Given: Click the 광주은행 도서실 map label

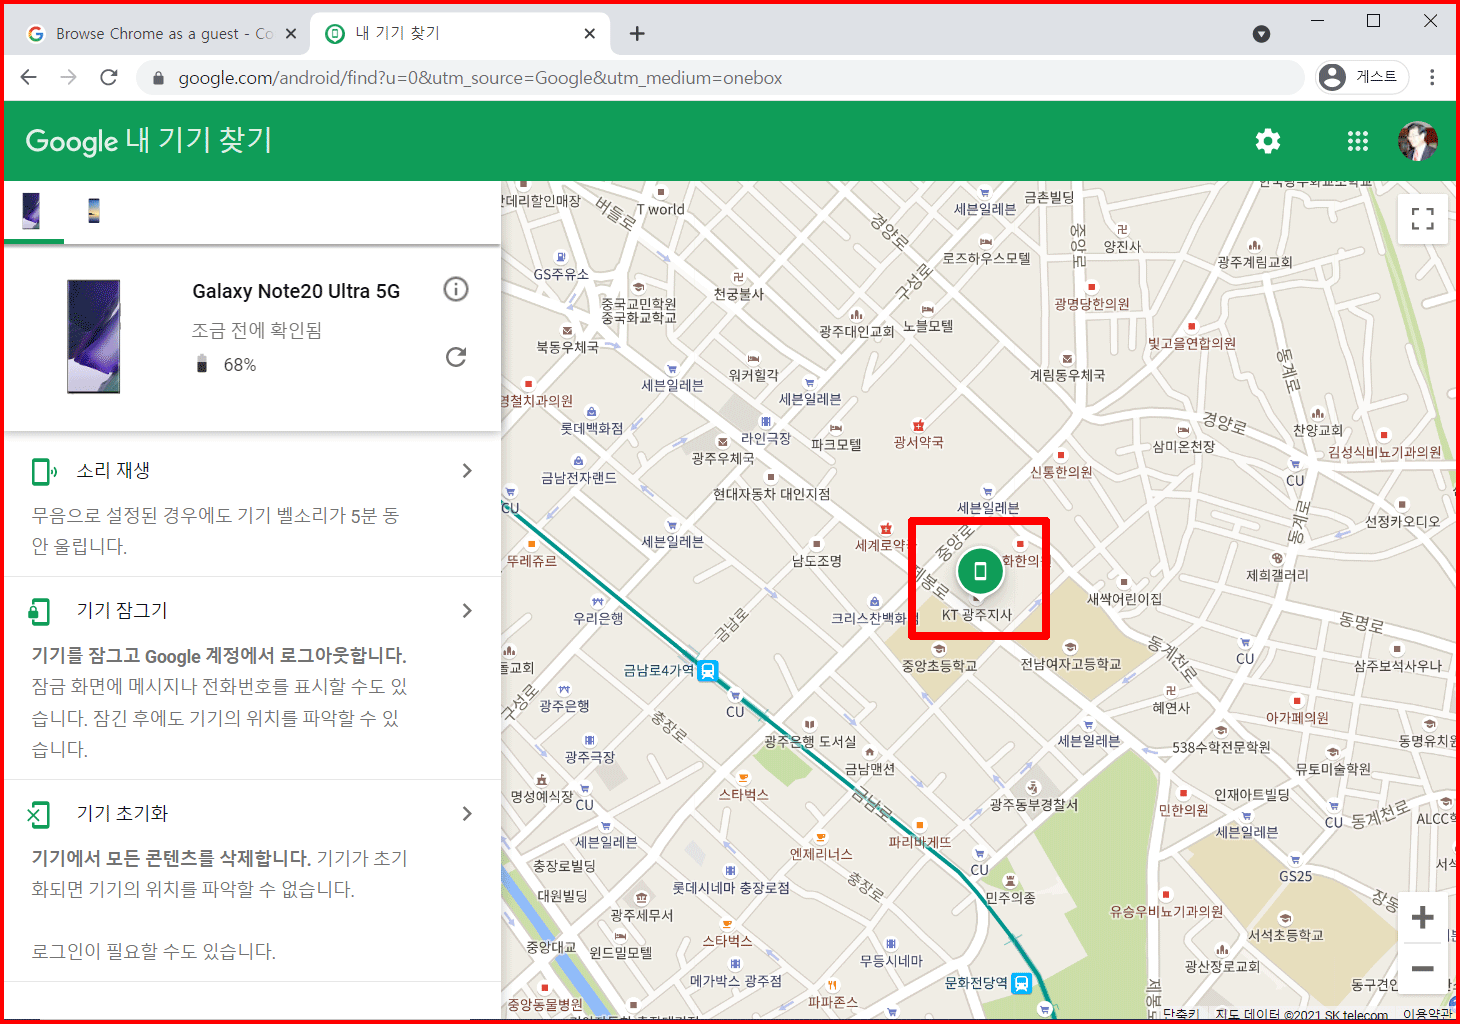Looking at the screenshot, I should 810,741.
